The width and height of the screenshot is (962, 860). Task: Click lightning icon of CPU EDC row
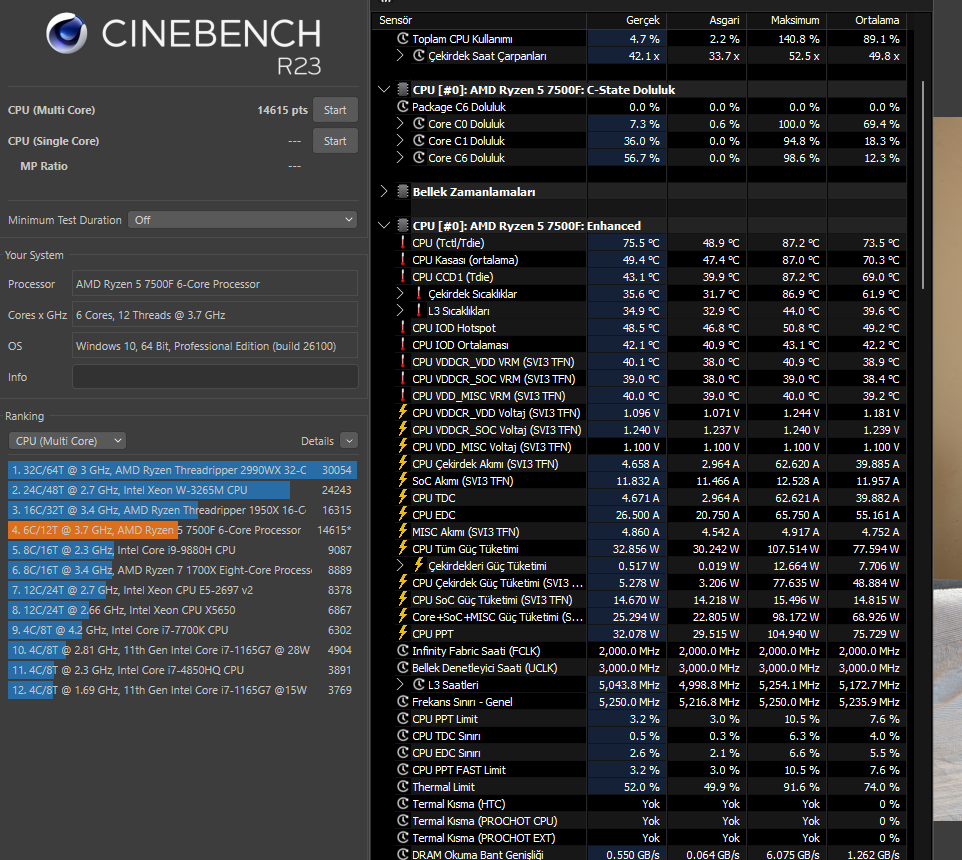tap(403, 514)
